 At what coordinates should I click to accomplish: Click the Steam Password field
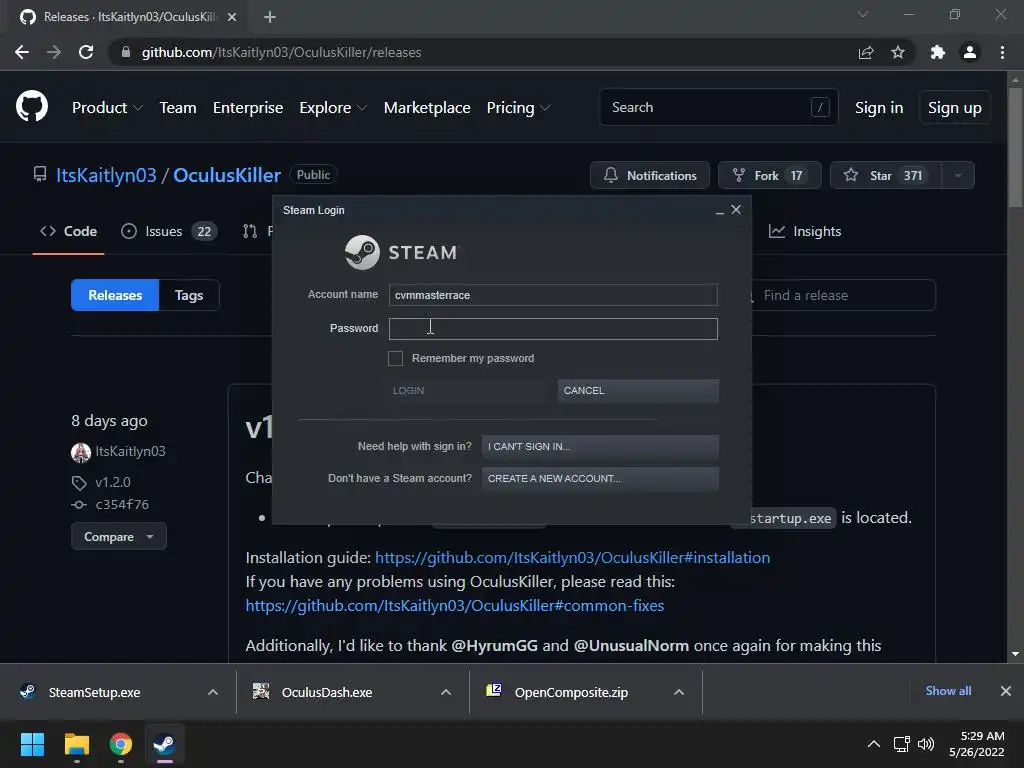coord(553,328)
